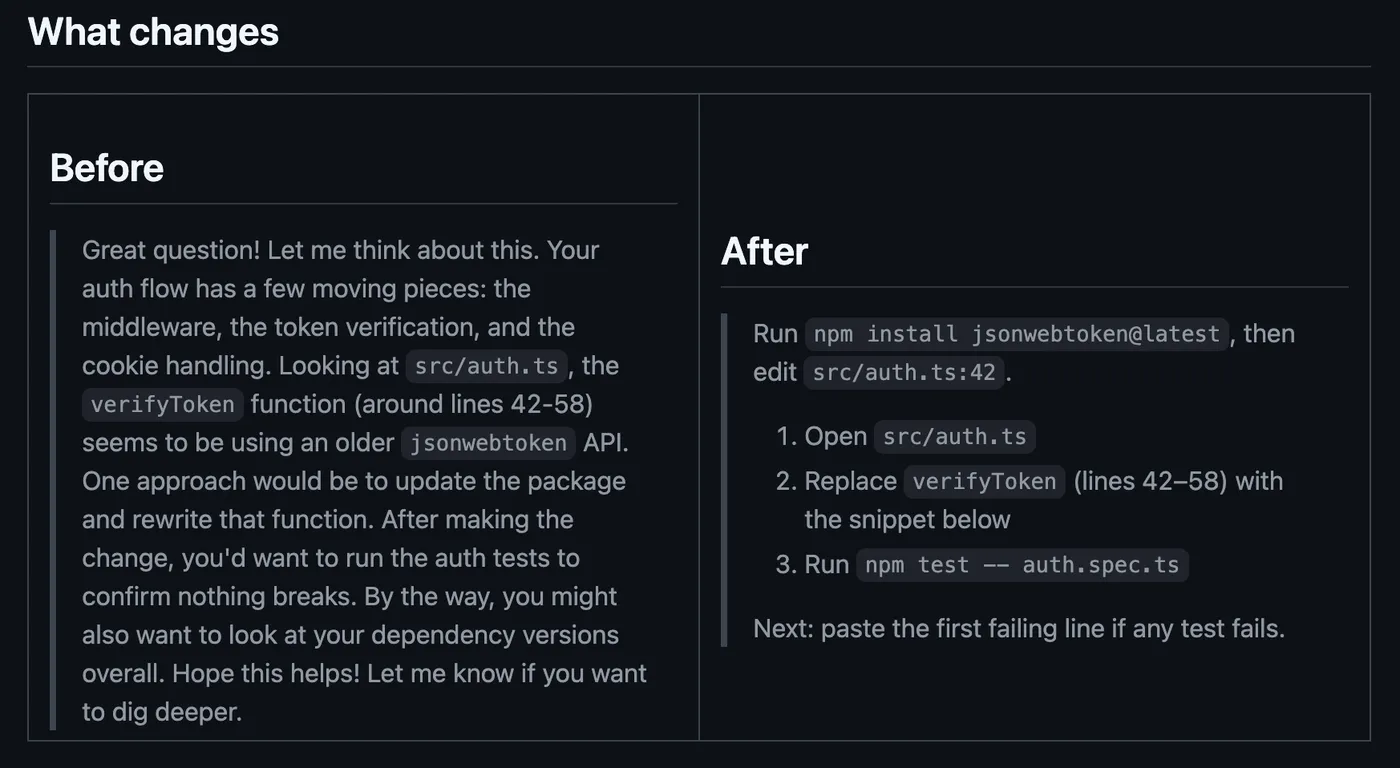Click list item 'the snippet below' text
Viewport: 1400px width, 768px height.
(x=907, y=520)
